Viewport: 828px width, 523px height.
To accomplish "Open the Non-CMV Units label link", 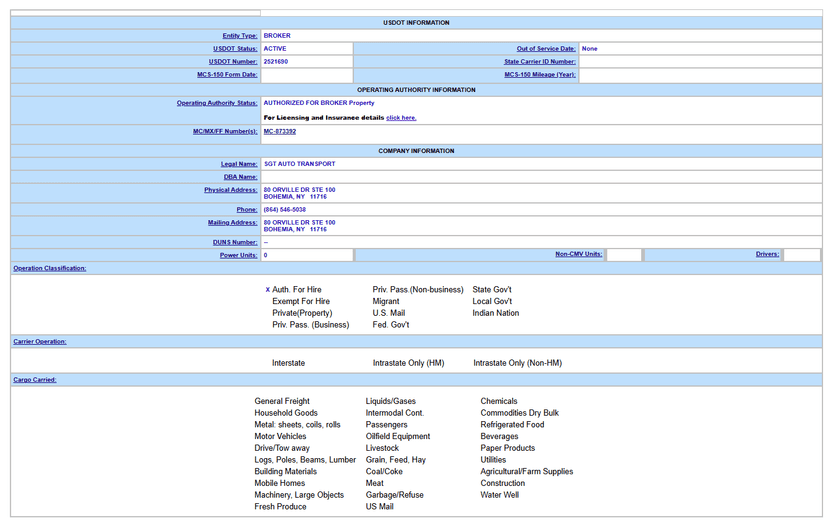I will [x=578, y=254].
